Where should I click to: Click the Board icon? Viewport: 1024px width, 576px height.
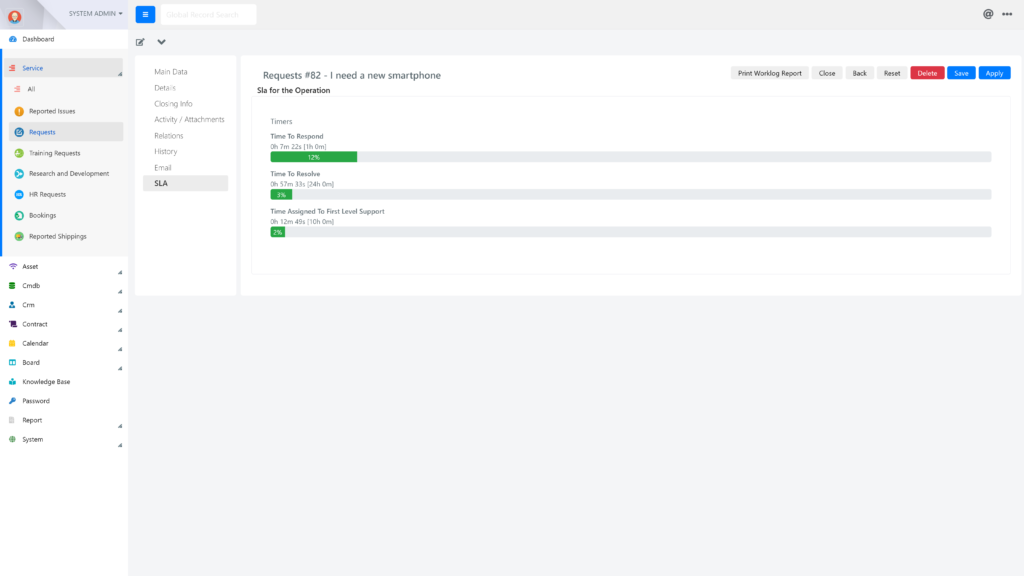[x=12, y=362]
